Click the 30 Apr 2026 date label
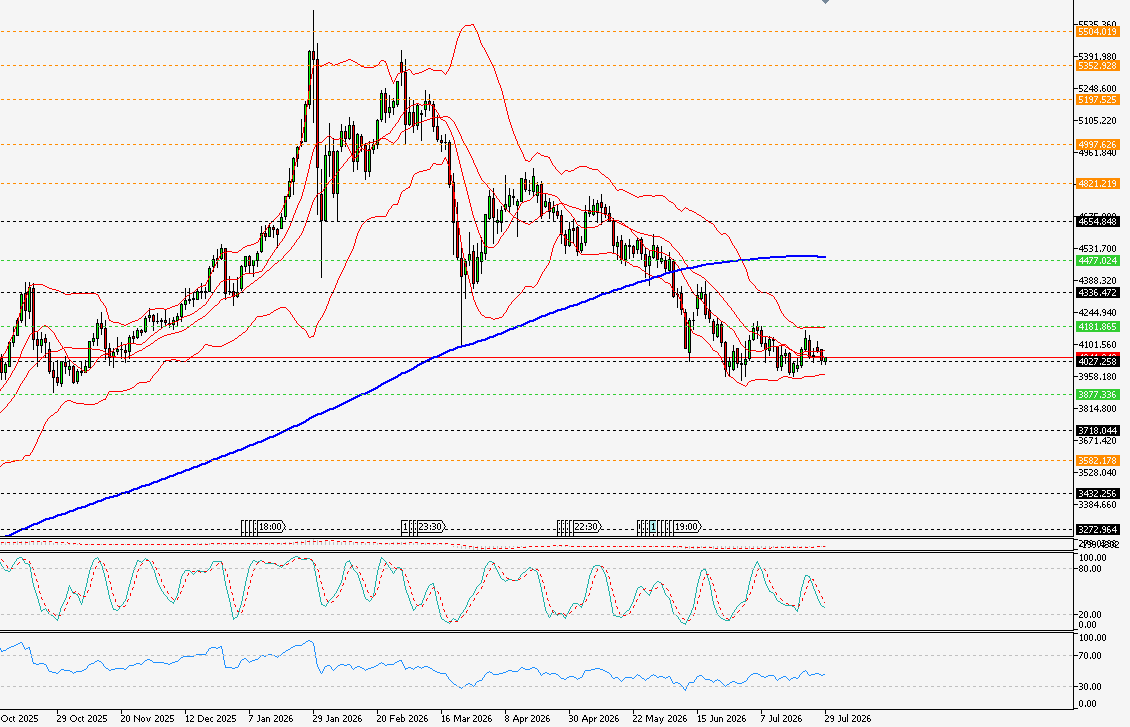Viewport: 1130px width, 727px height. click(594, 718)
